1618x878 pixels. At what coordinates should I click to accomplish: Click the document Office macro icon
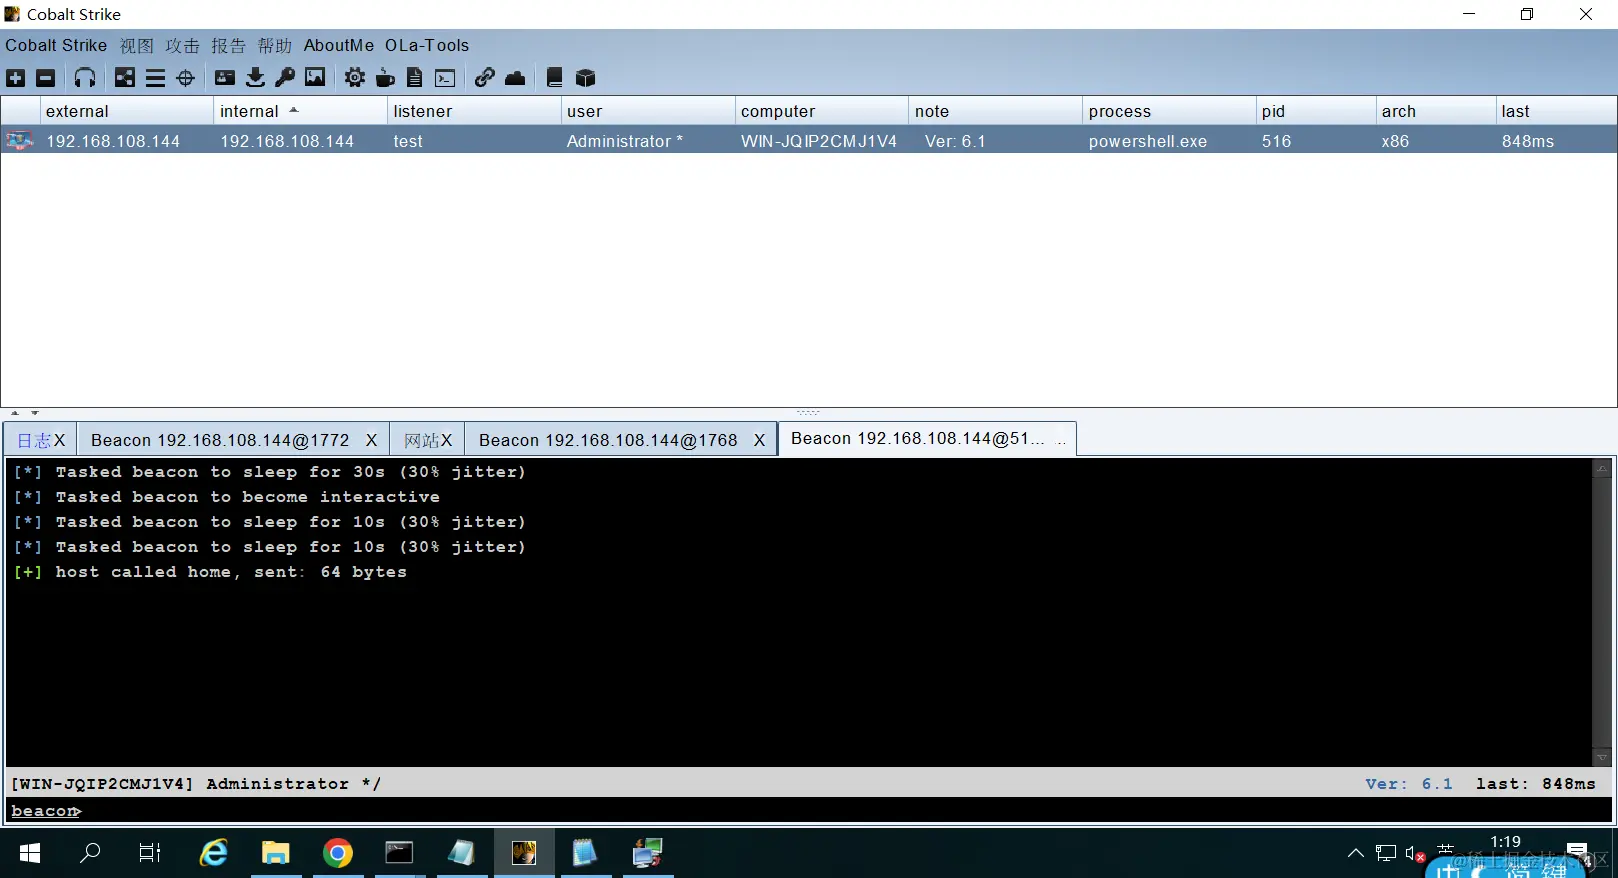pos(415,78)
